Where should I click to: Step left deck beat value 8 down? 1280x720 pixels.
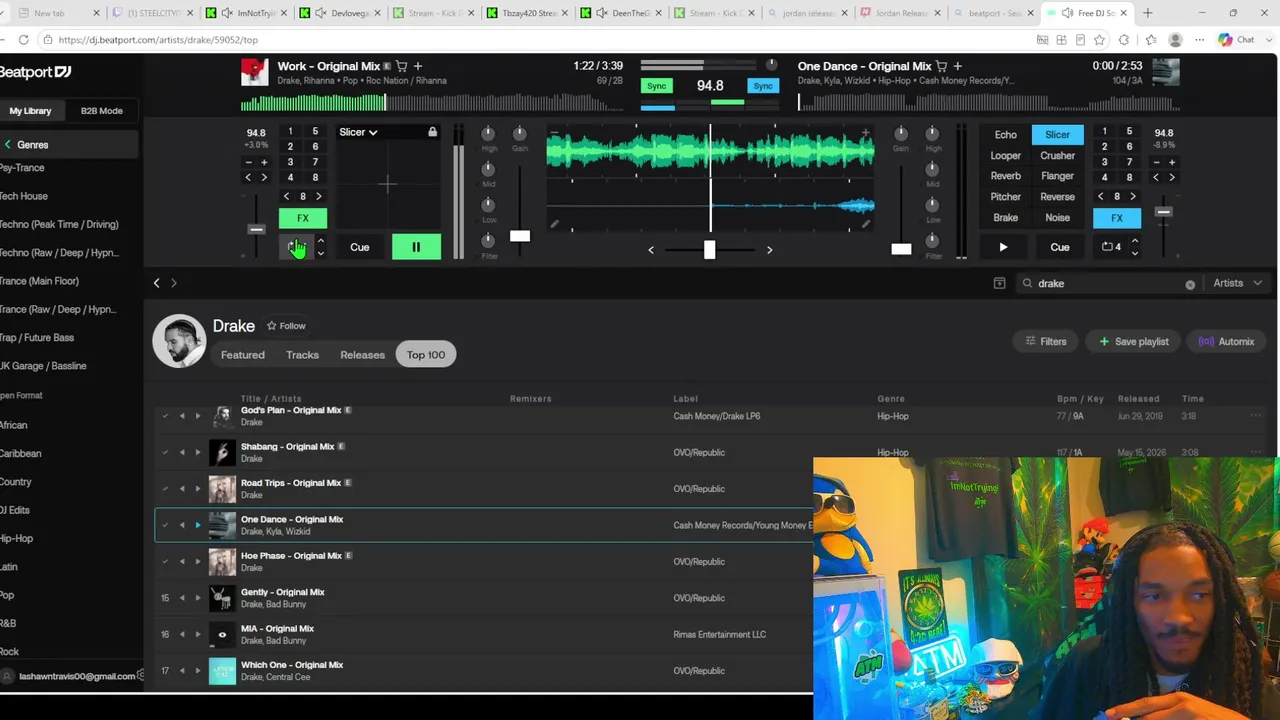[x=287, y=197]
